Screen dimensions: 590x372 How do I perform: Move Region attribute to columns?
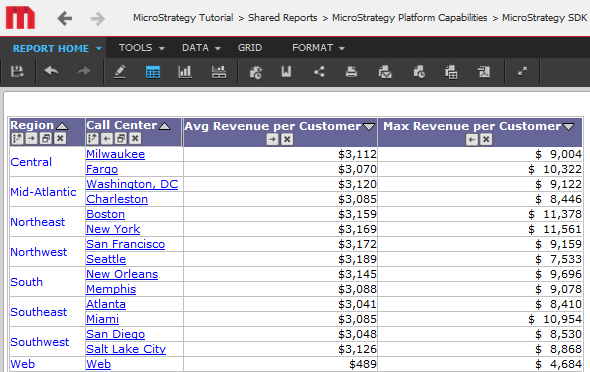pyautogui.click(x=17, y=138)
